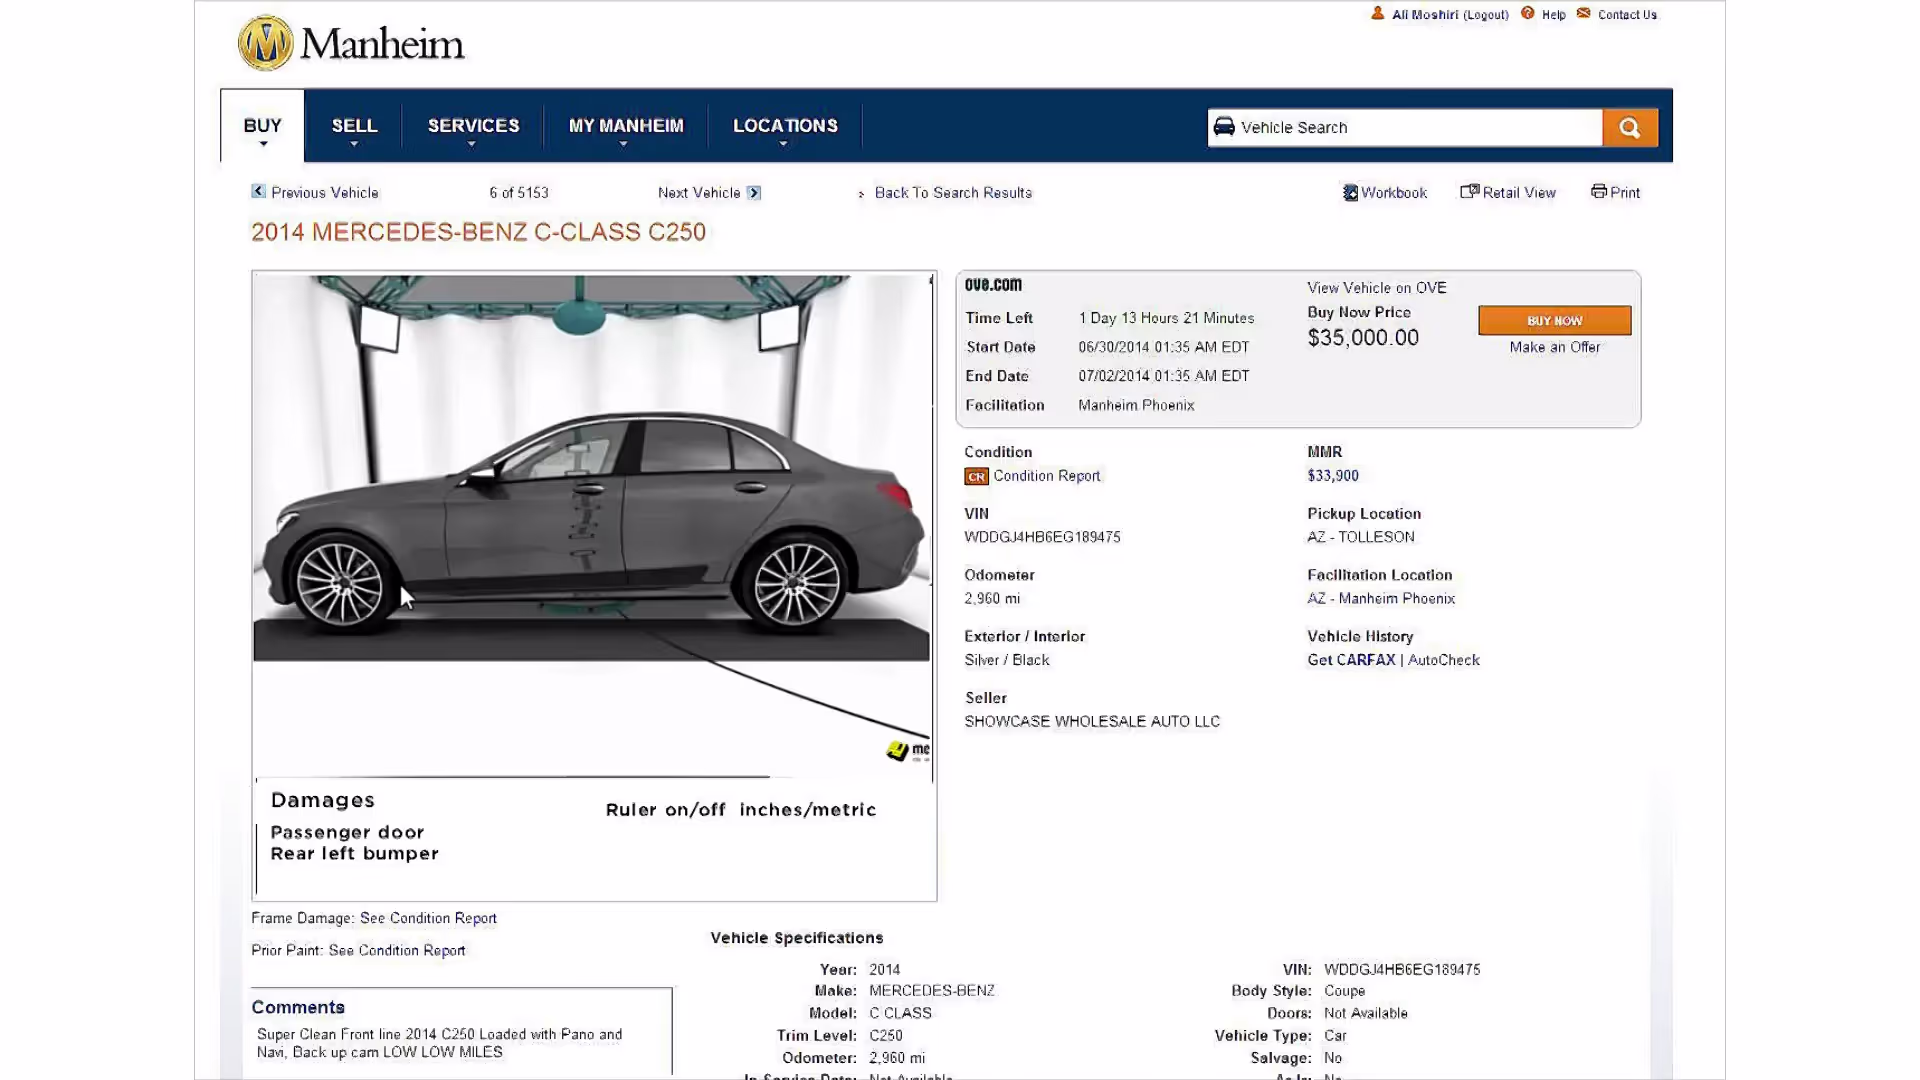This screenshot has width=1920, height=1080.
Task: Click the MMR value $33,900
Action: tap(1332, 476)
